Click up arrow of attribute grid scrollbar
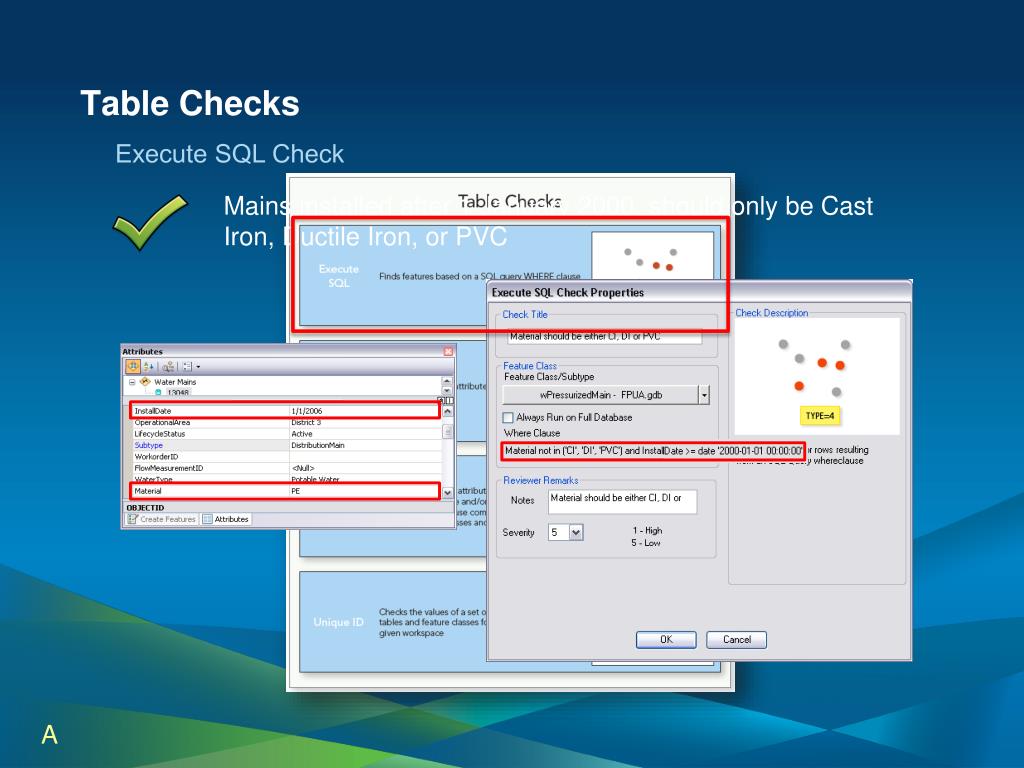 [x=447, y=411]
